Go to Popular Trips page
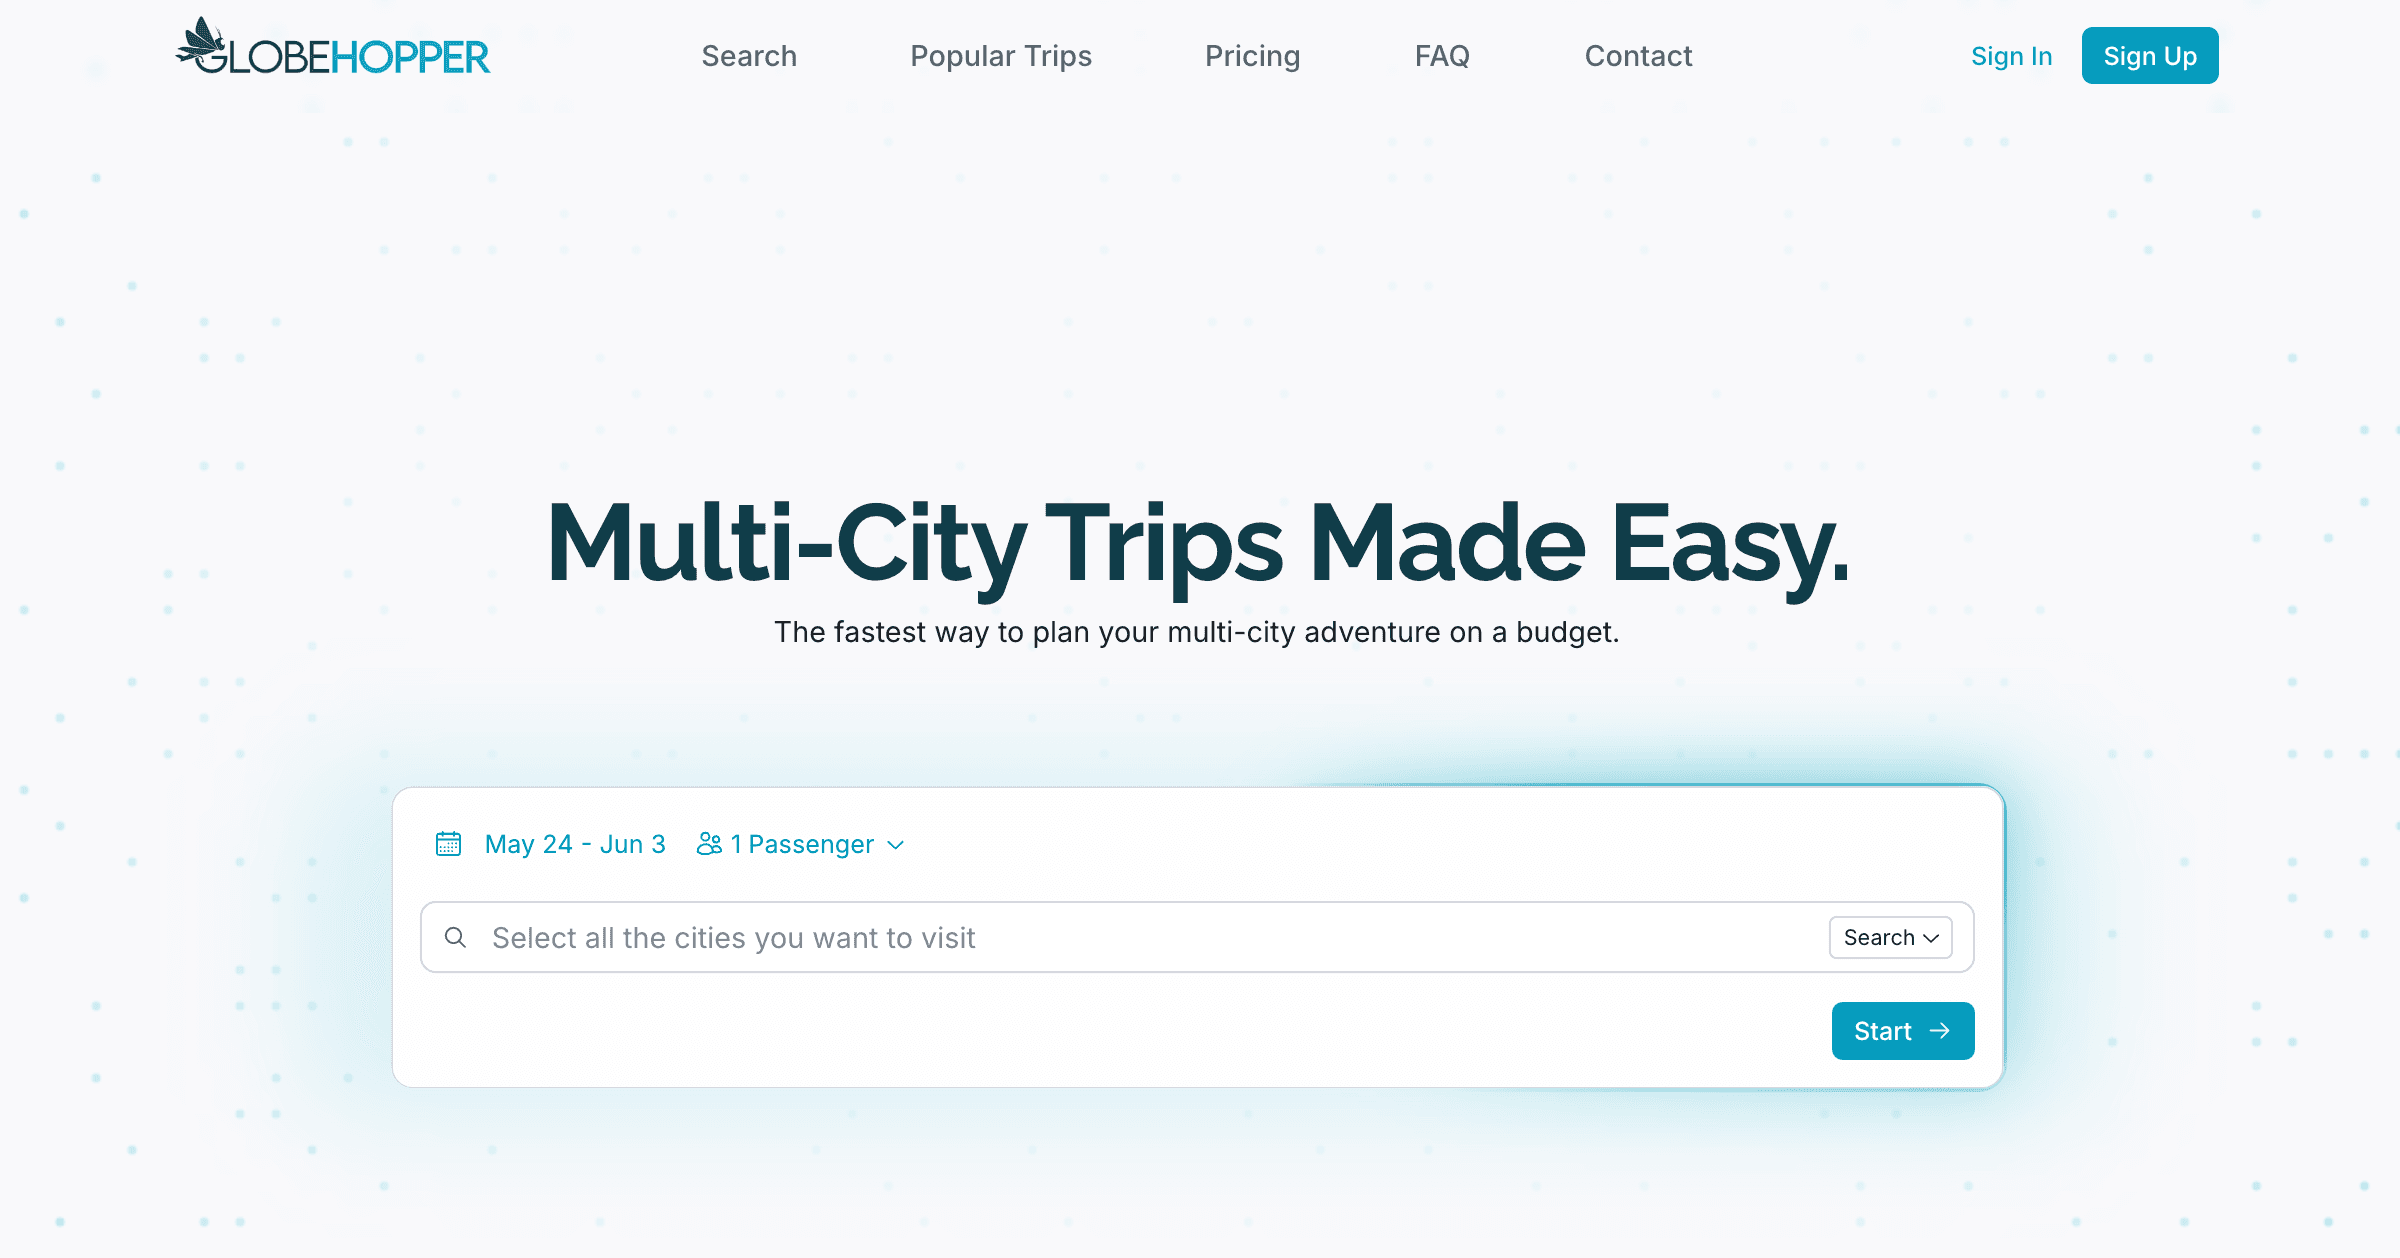 [1000, 56]
